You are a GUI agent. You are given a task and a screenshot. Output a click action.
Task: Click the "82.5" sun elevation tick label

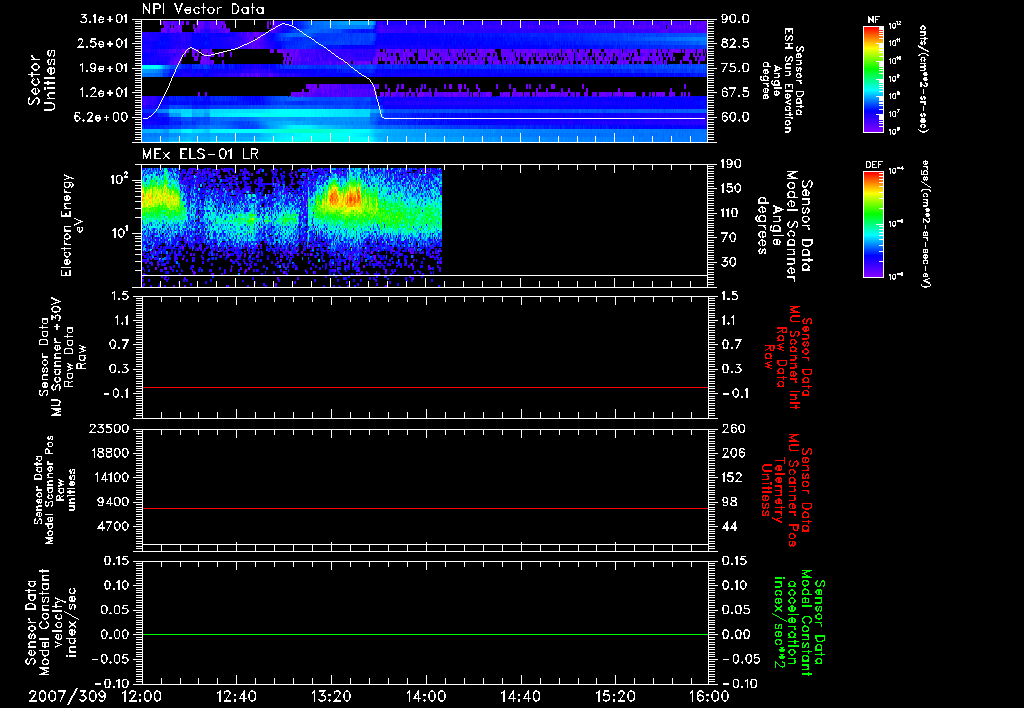click(735, 43)
